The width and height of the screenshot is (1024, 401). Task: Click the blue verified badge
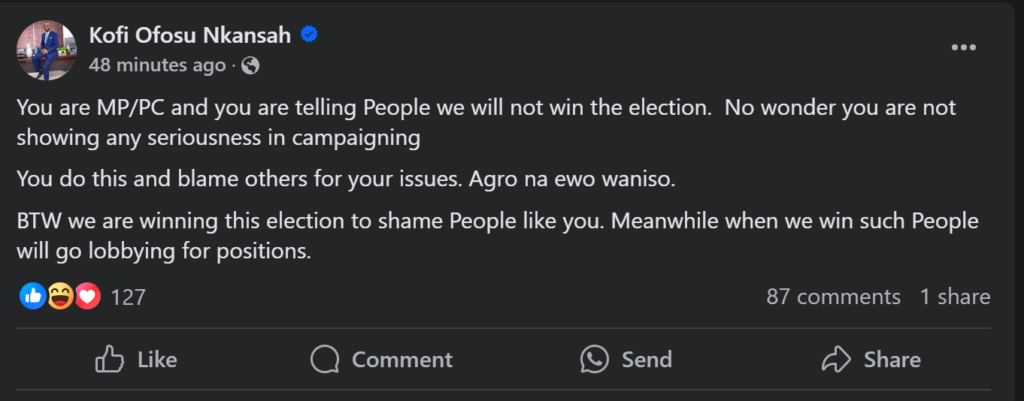click(x=309, y=36)
